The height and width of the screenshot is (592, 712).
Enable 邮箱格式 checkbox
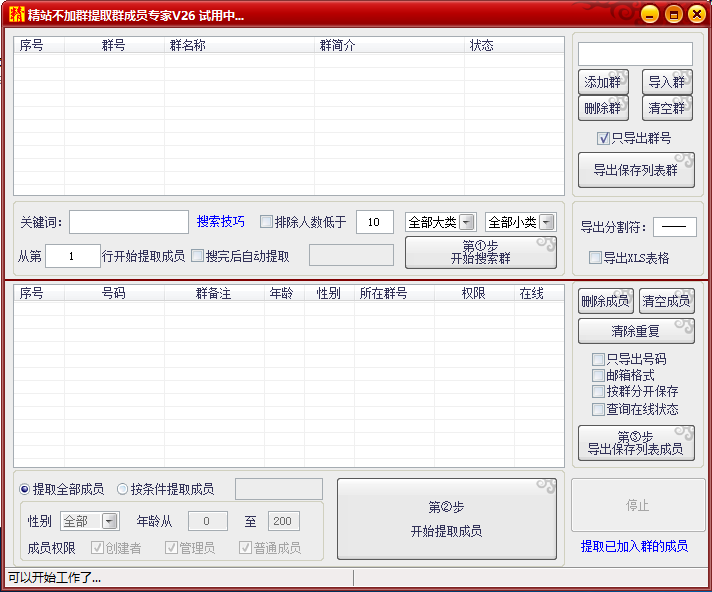pos(598,375)
